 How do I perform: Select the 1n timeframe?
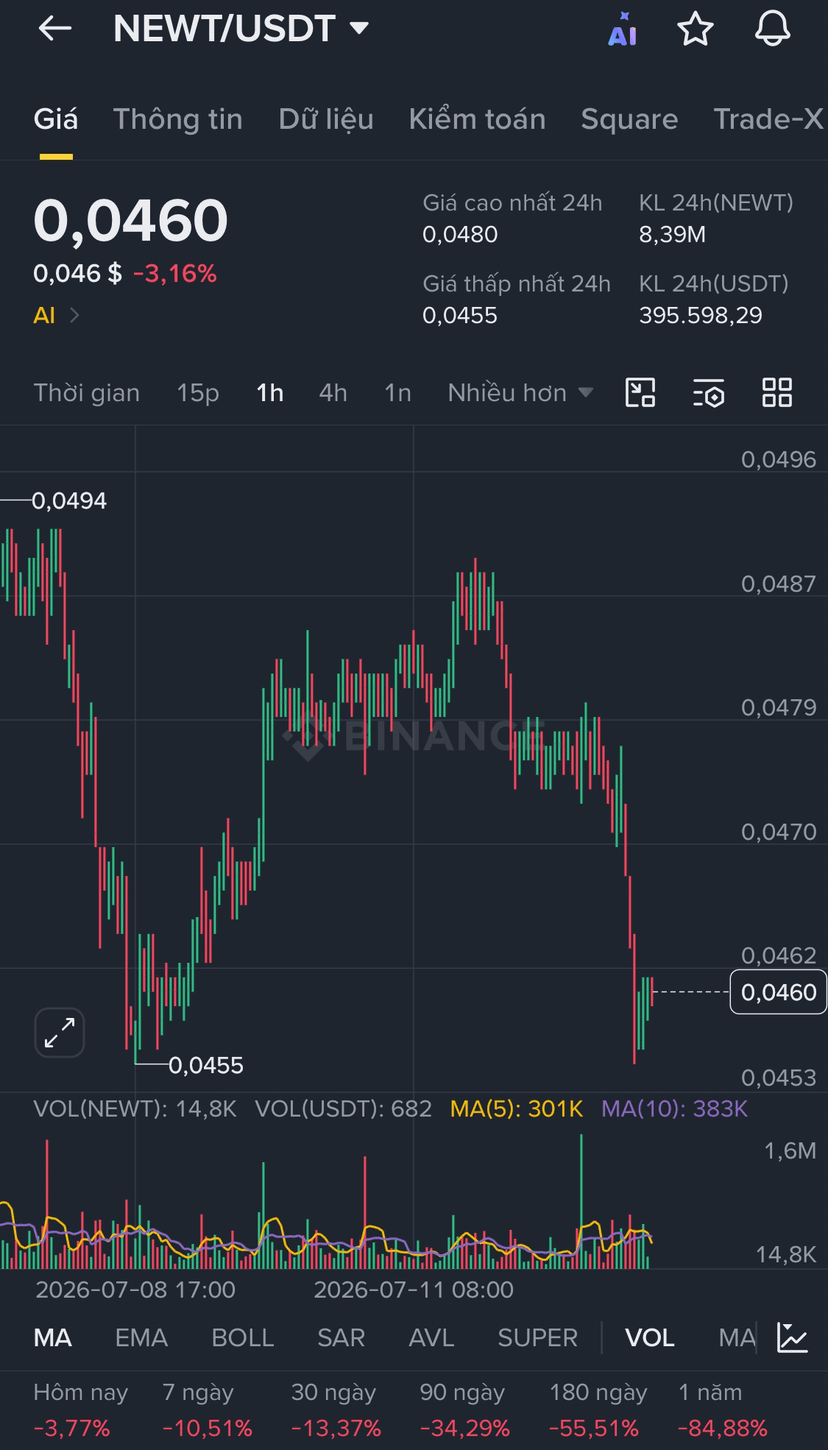(x=398, y=393)
